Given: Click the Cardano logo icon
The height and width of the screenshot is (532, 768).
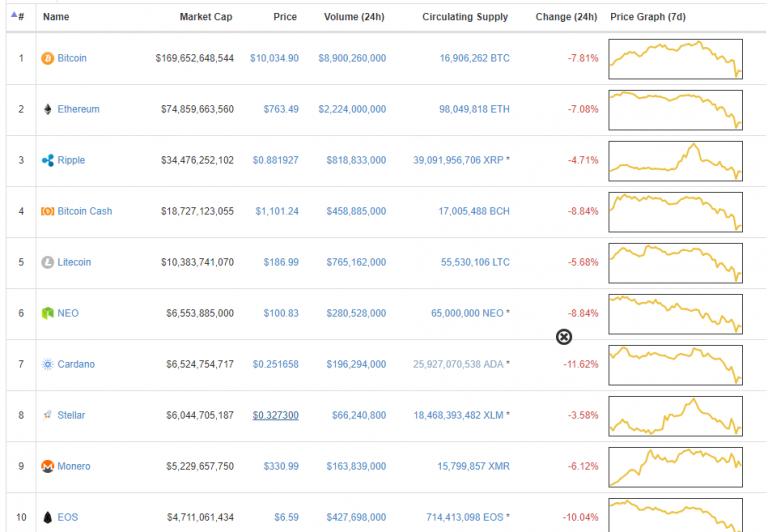Looking at the screenshot, I should [47, 364].
